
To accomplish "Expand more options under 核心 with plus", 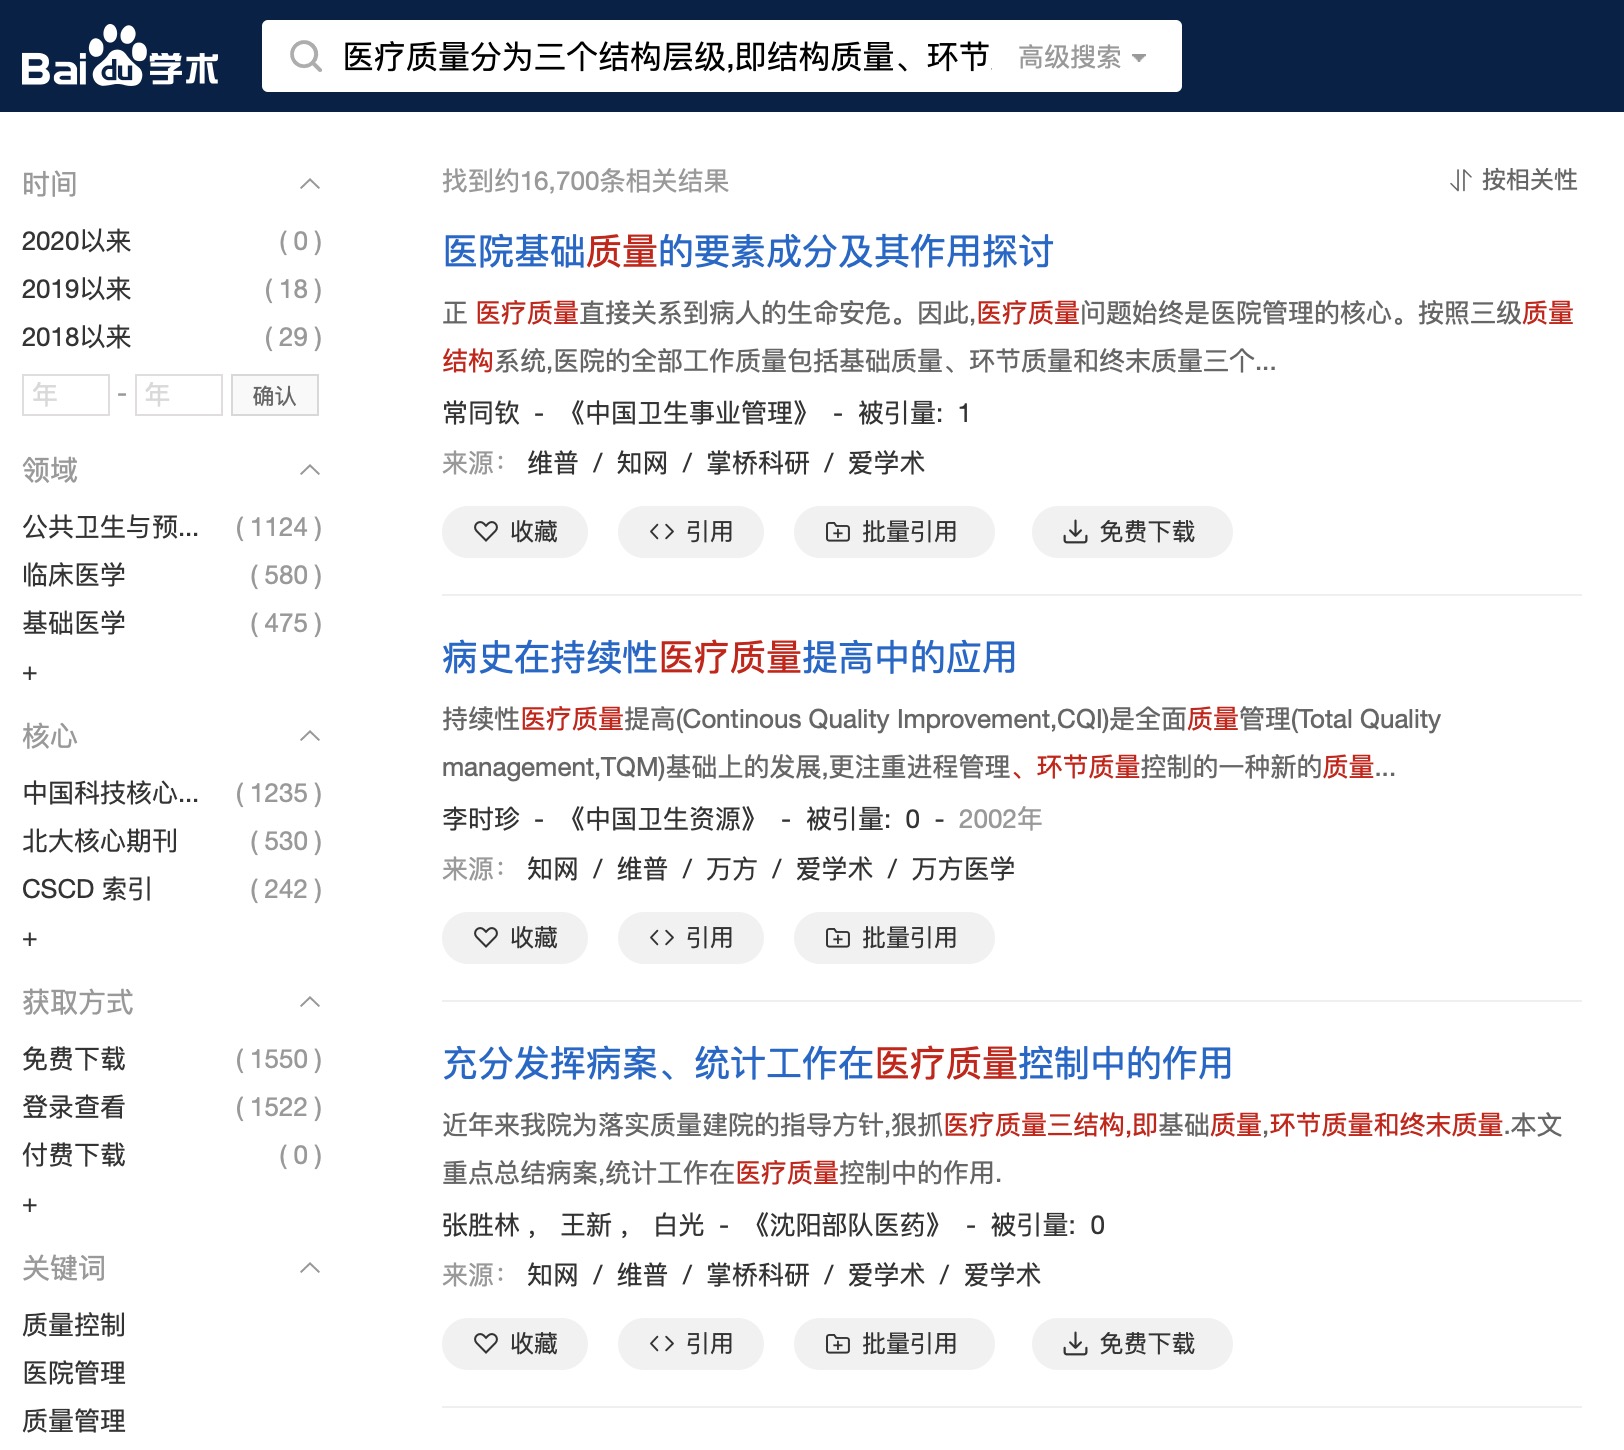I will [30, 939].
